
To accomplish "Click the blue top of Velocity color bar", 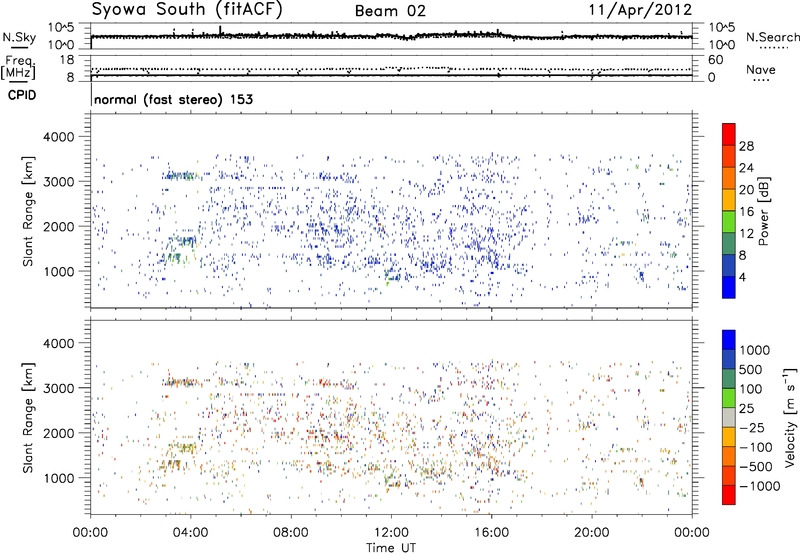I will 729,340.
